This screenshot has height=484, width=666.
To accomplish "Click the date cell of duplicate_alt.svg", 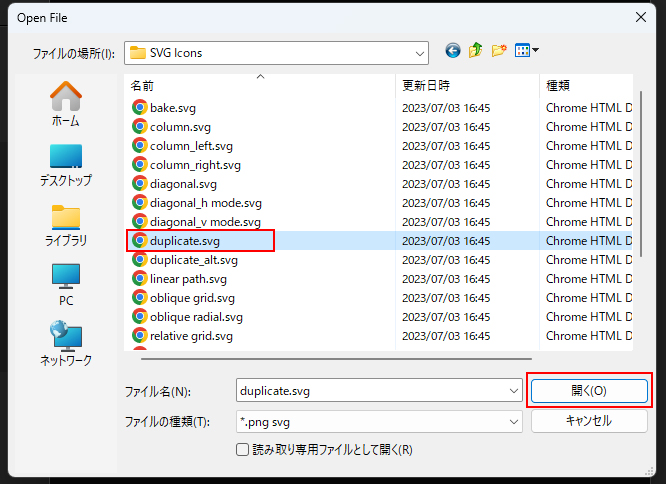I will [x=446, y=260].
